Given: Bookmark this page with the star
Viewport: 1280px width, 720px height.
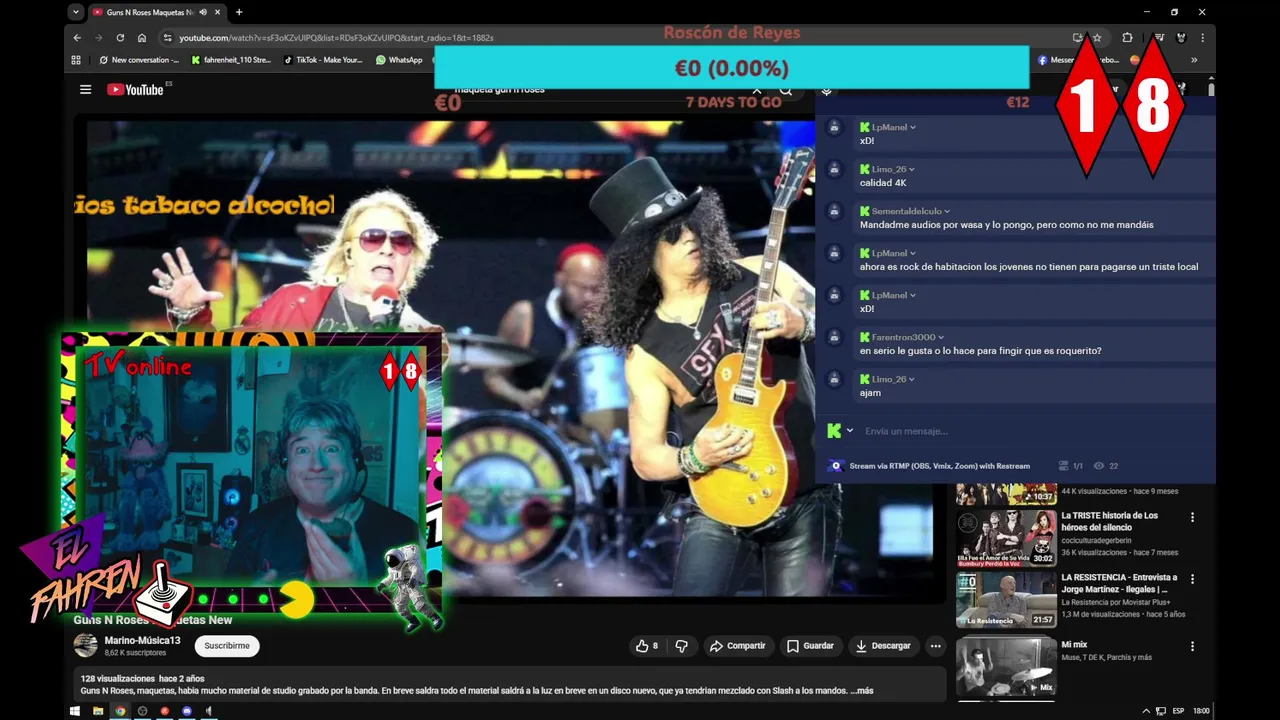Looking at the screenshot, I should pyautogui.click(x=1097, y=38).
